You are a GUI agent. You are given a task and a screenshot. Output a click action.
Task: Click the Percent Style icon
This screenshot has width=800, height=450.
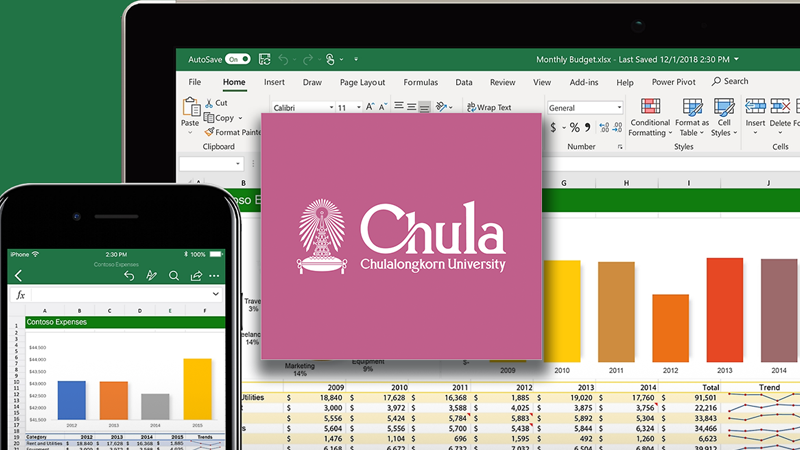574,127
